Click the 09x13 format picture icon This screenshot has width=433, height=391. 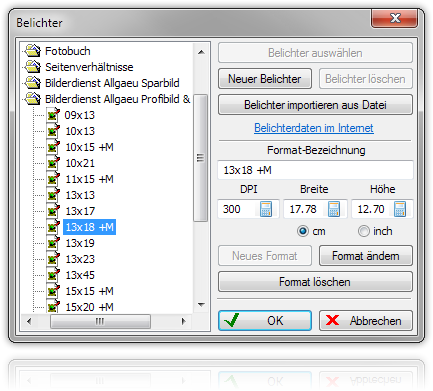[x=53, y=115]
